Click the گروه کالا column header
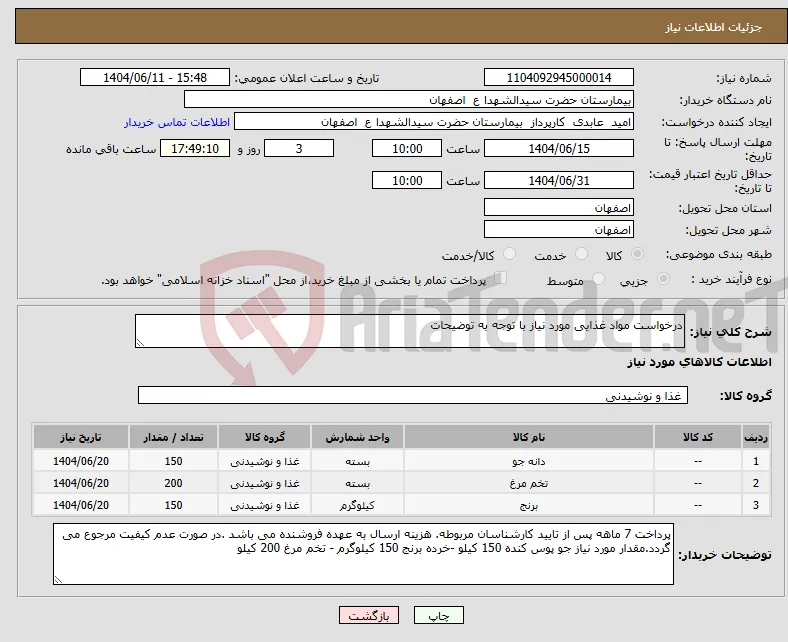 (264, 437)
